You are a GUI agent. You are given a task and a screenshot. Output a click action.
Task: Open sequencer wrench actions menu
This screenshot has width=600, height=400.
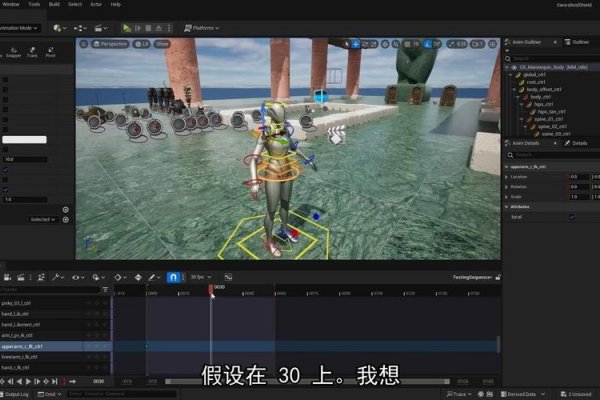tap(58, 278)
